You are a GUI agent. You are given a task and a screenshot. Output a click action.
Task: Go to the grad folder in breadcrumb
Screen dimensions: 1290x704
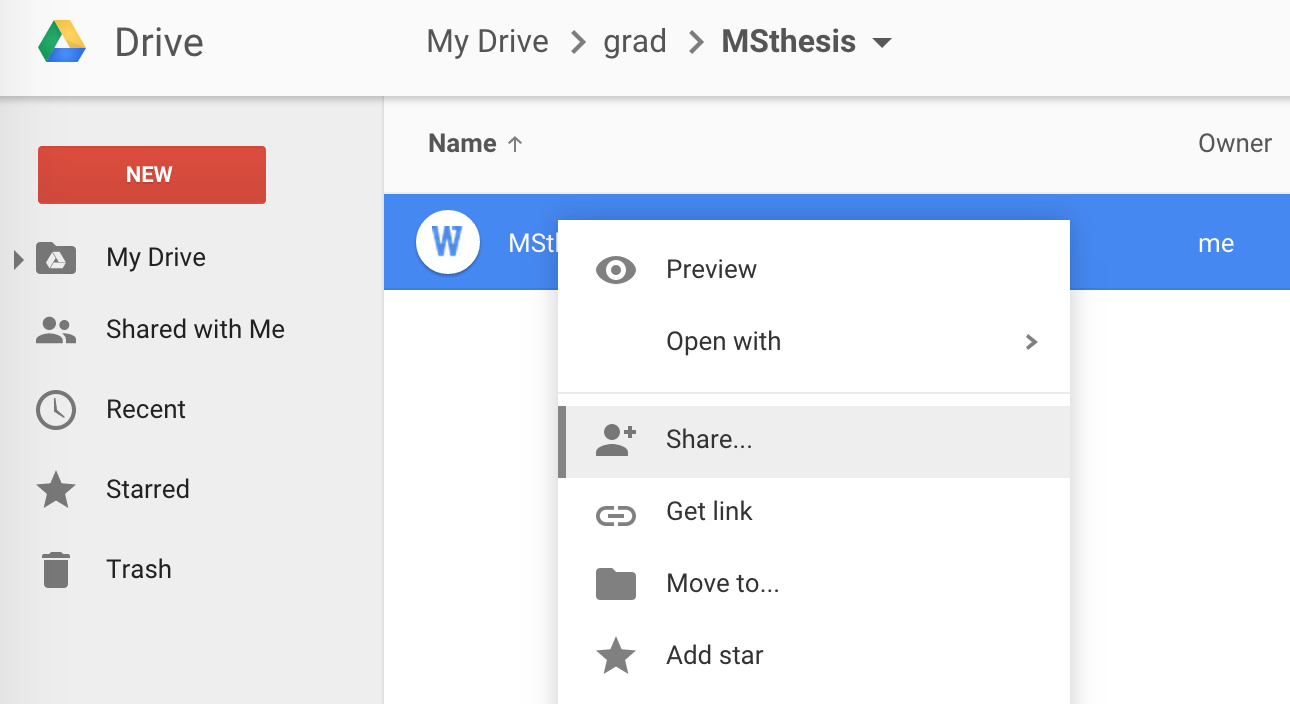635,42
